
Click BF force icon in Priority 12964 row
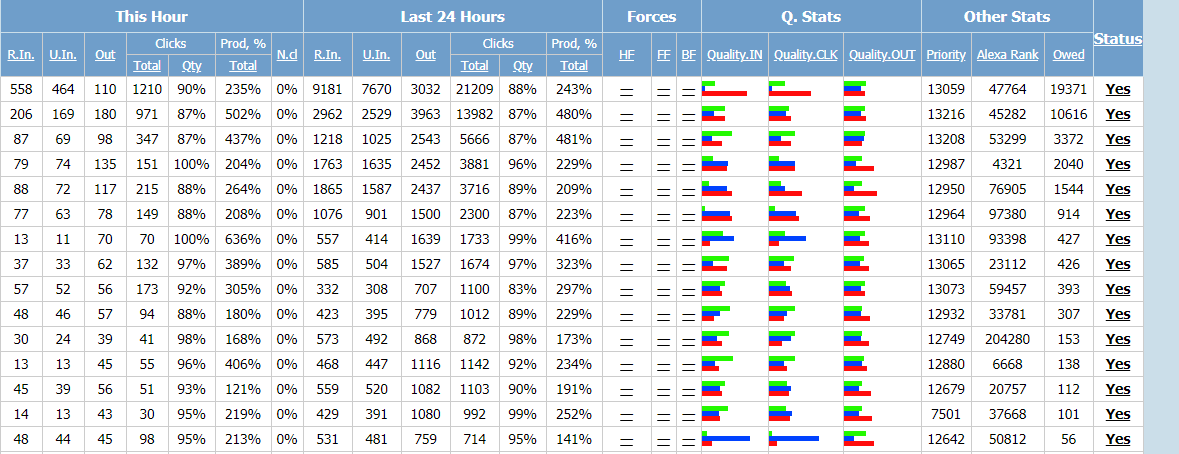point(689,217)
